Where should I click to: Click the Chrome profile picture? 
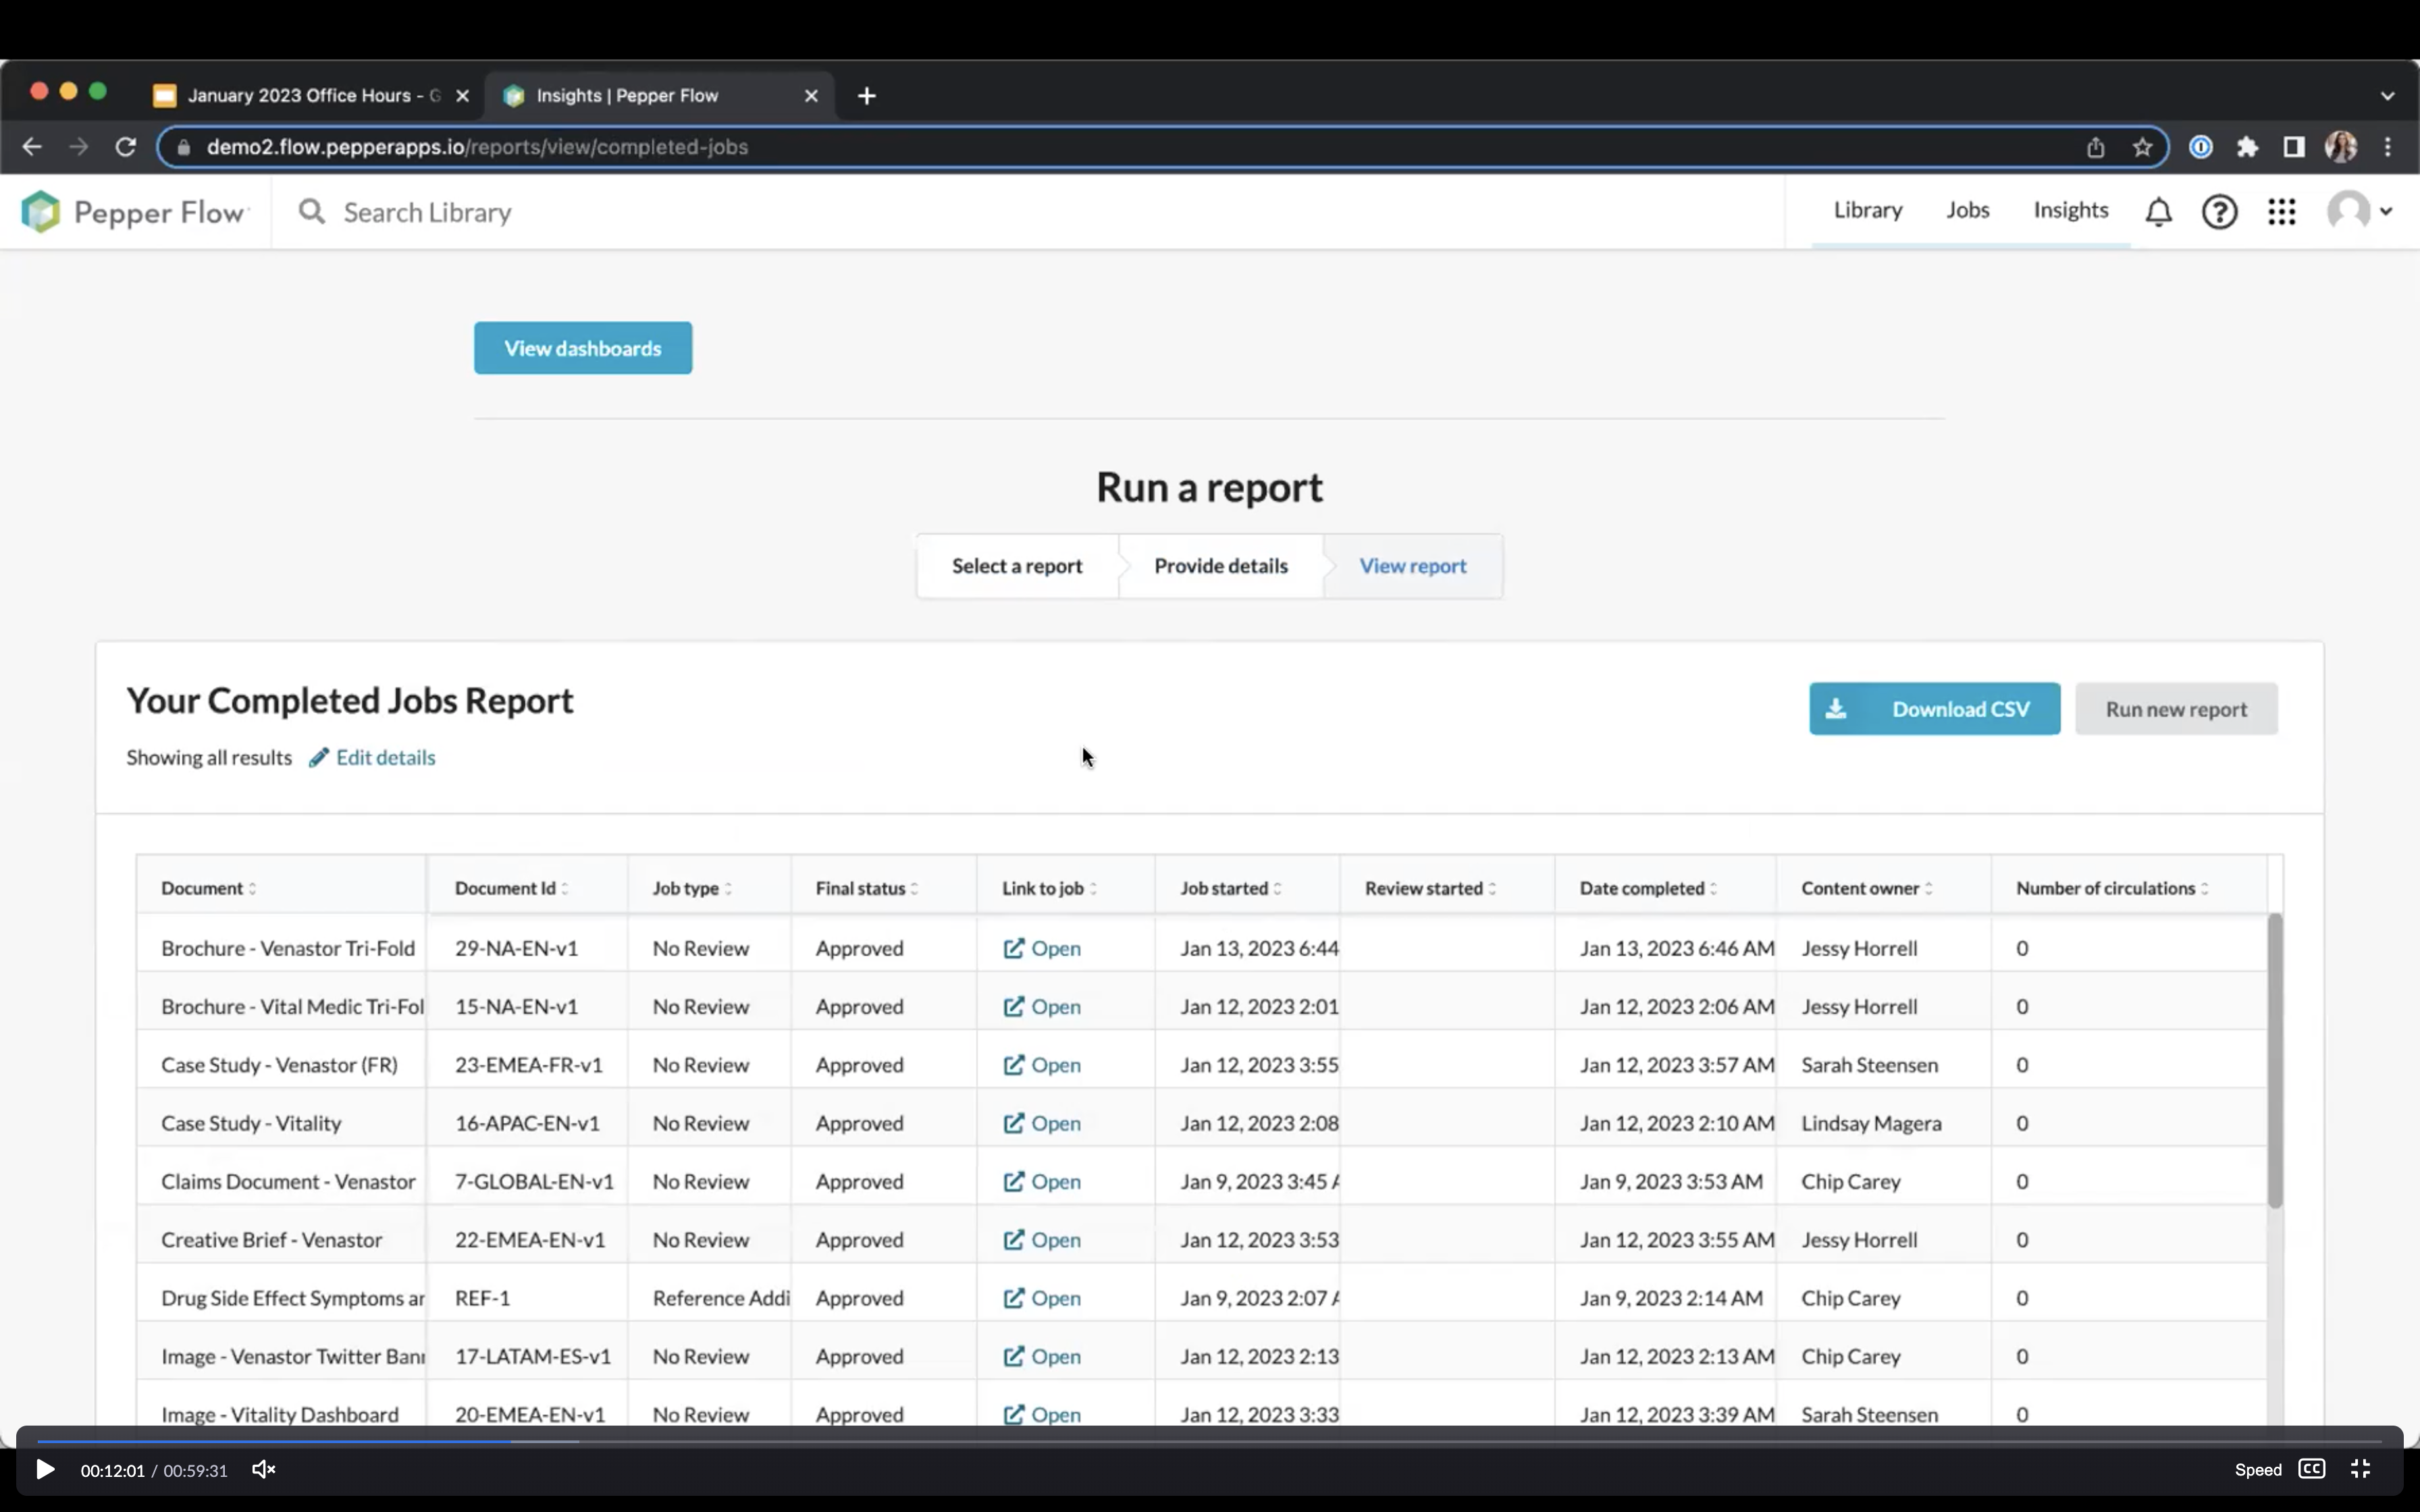pos(2341,147)
